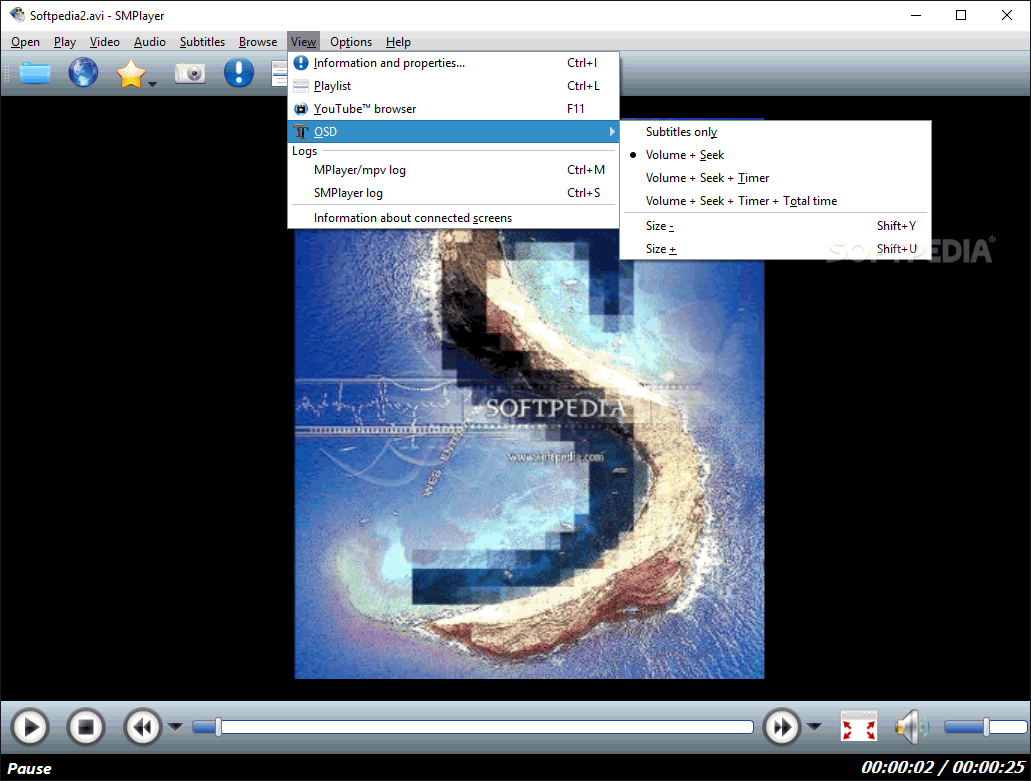Viewport: 1031px width, 781px height.
Task: Launch the YouTube browser entry
Action: pyautogui.click(x=454, y=109)
